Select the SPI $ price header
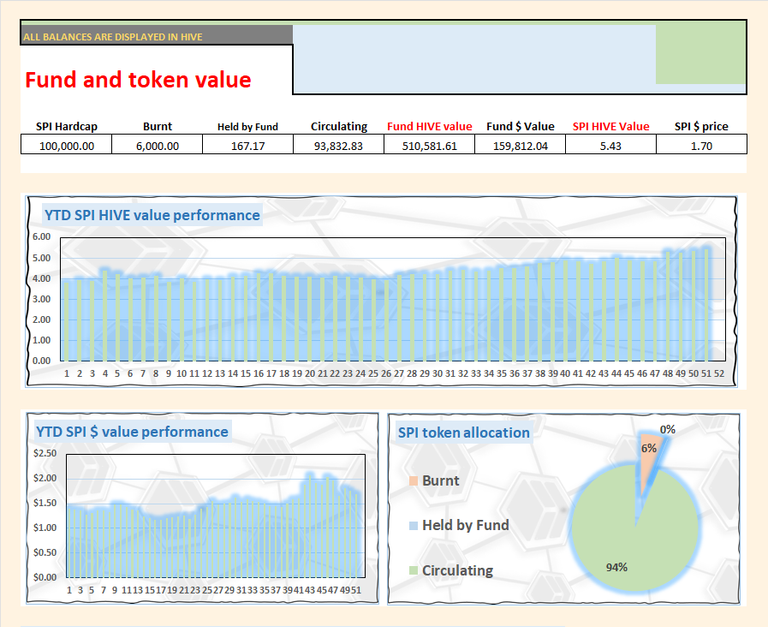 click(701, 126)
